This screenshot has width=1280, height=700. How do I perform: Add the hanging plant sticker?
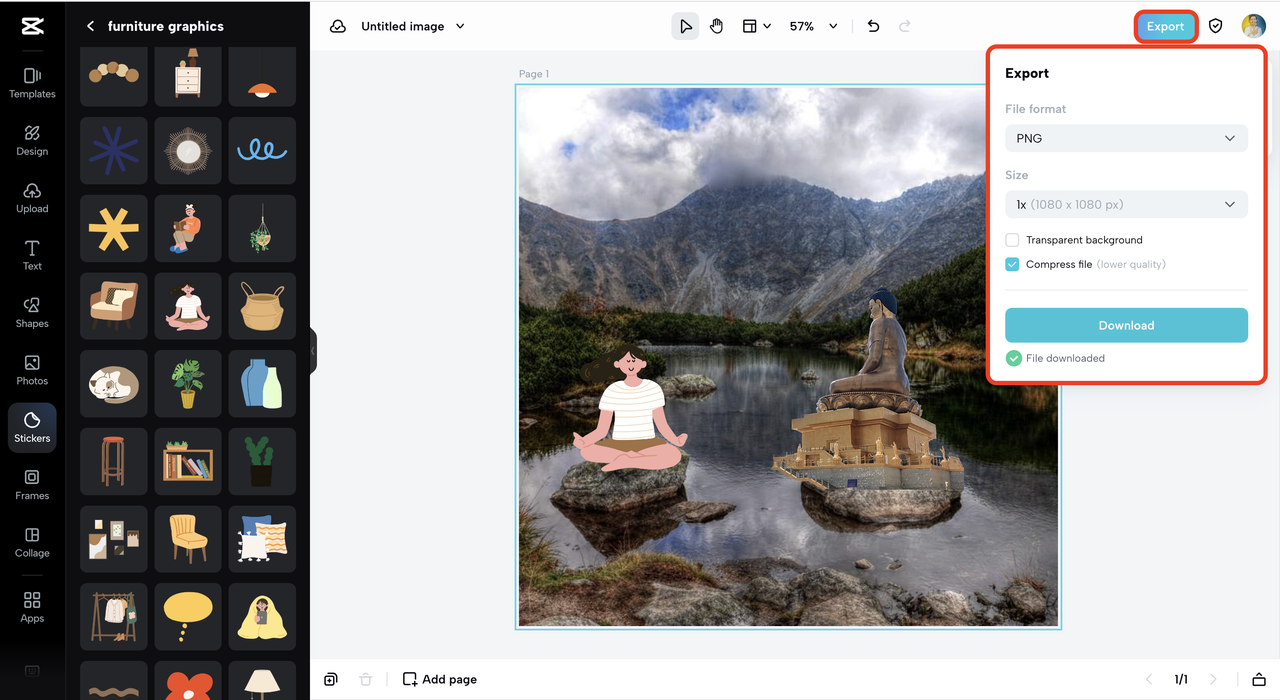(x=262, y=229)
